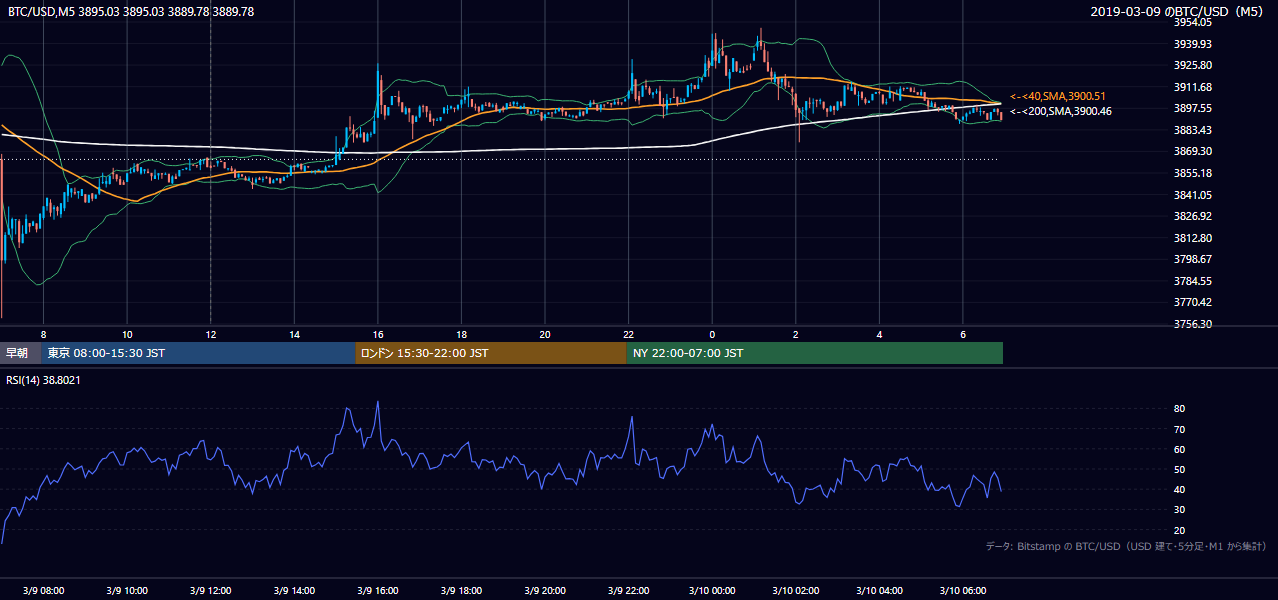The image size is (1278, 600).
Task: Click the 'RSI(14) 38.8021' indicator label
Action: click(x=44, y=380)
